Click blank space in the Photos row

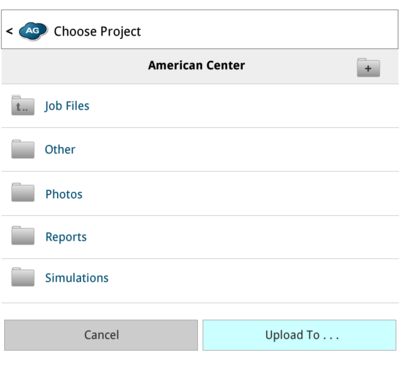point(240,194)
